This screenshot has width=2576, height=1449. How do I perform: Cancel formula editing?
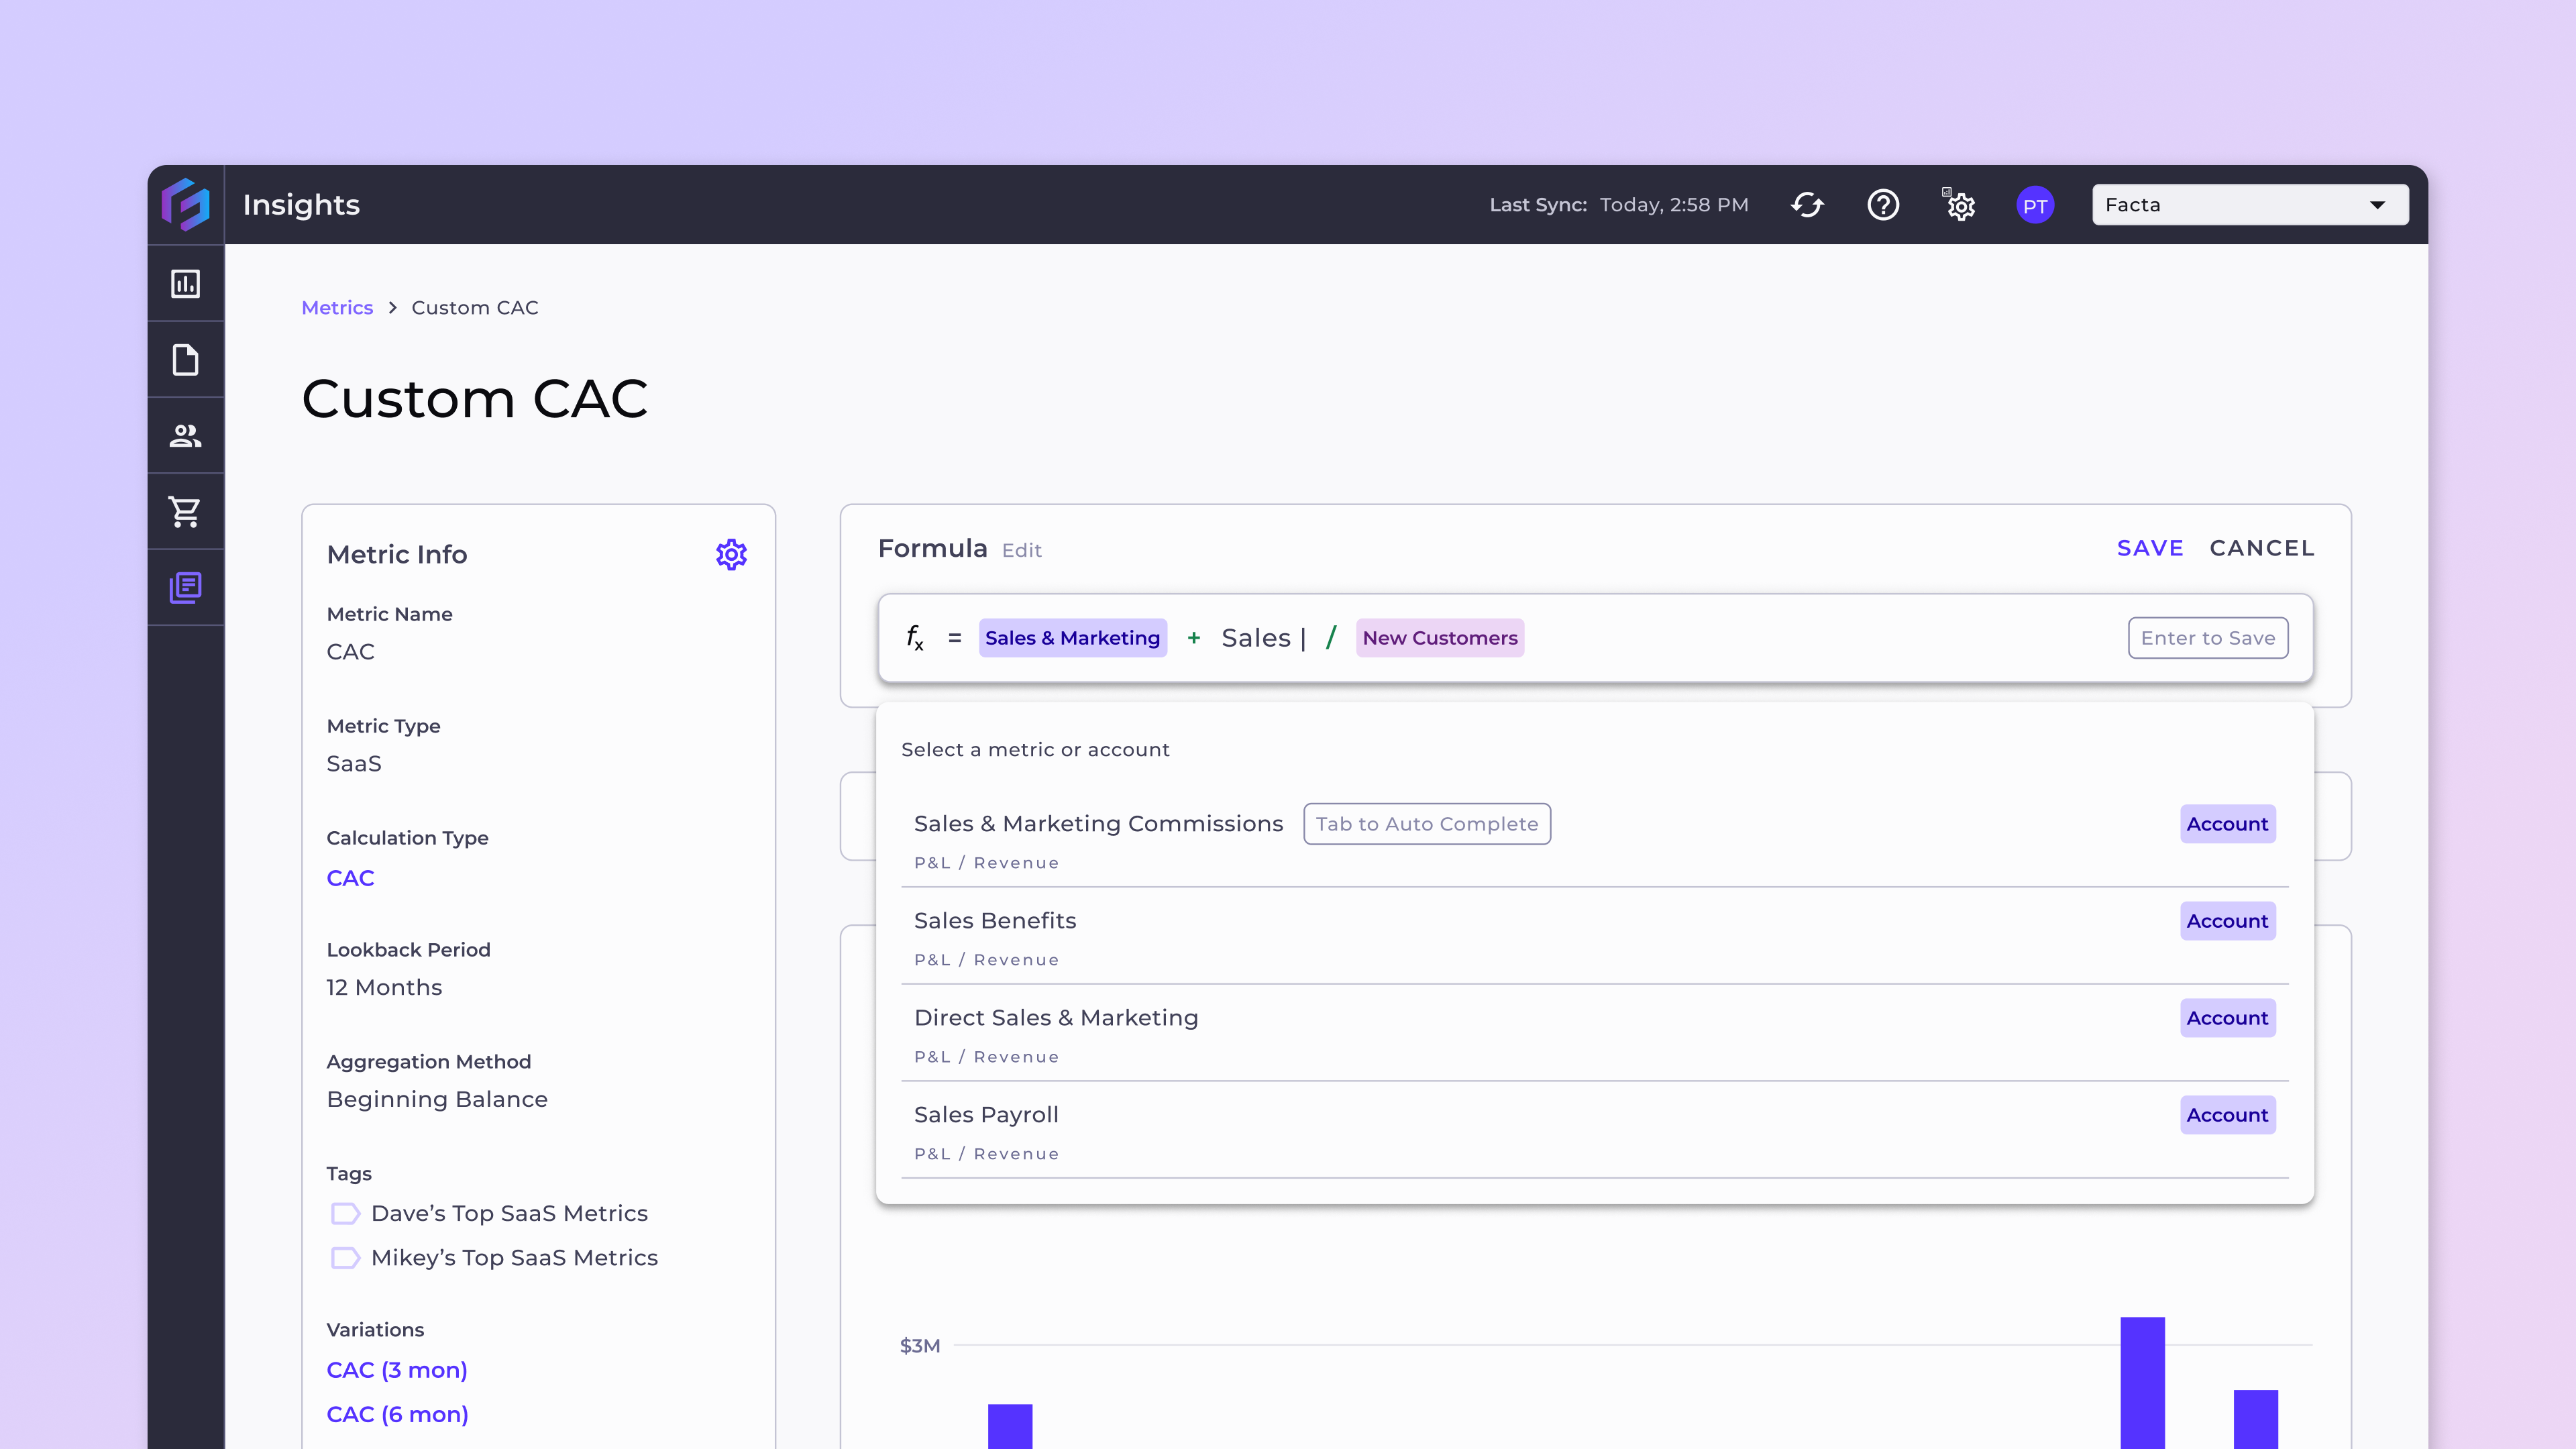tap(2261, 548)
